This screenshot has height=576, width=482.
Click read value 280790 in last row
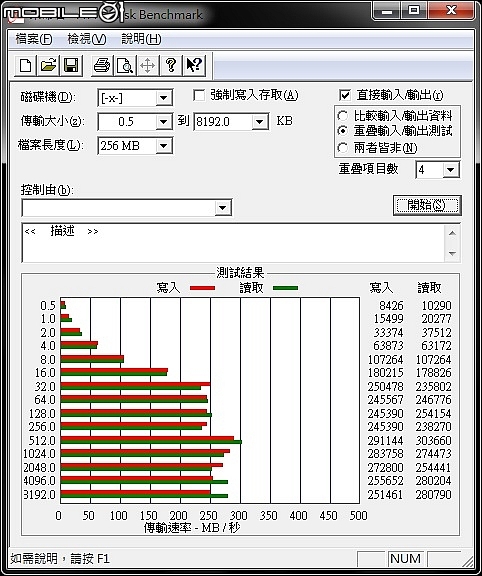(x=434, y=494)
